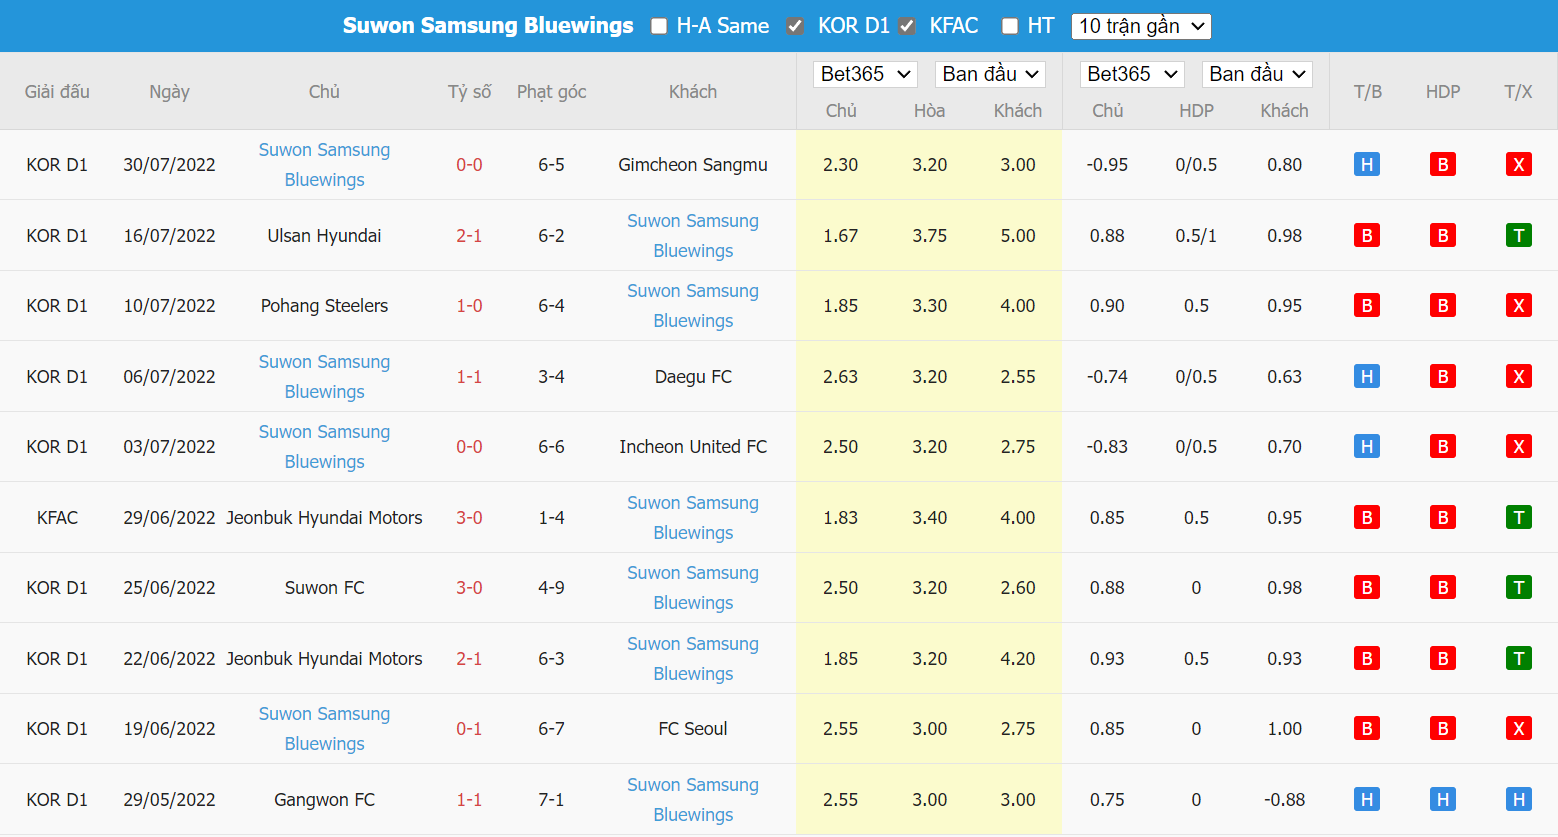Open the second Bet365 bookmaker dropdown for handicap

[x=1132, y=74]
